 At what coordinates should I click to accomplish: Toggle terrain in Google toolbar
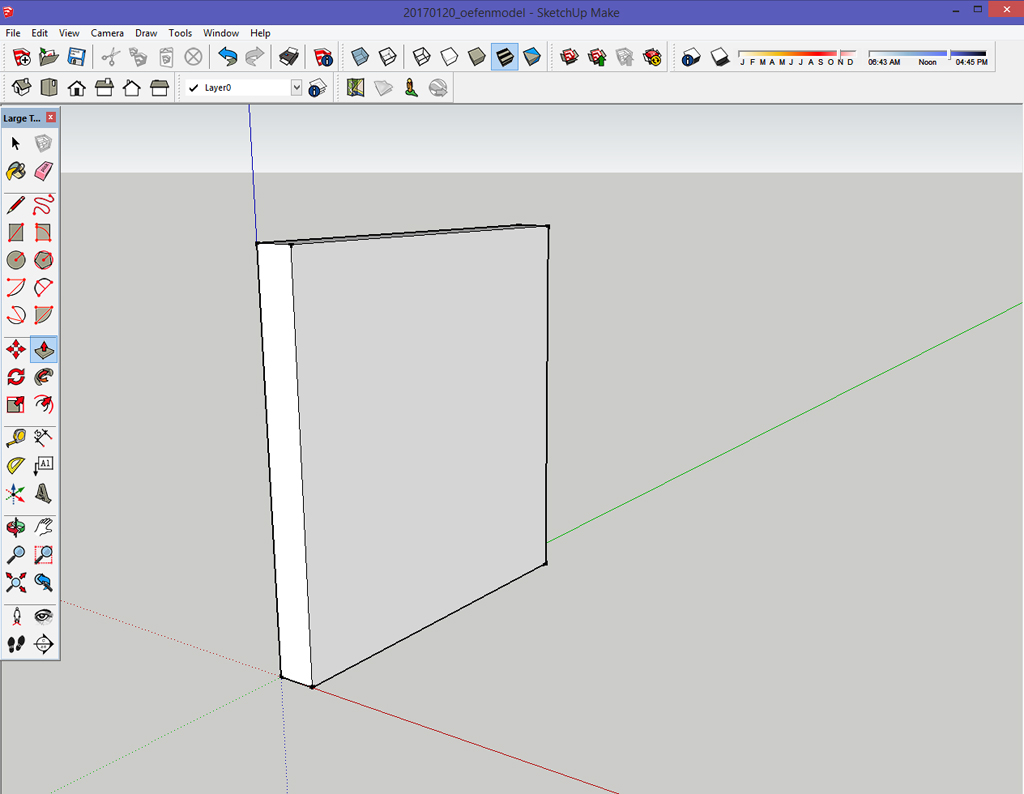383,87
